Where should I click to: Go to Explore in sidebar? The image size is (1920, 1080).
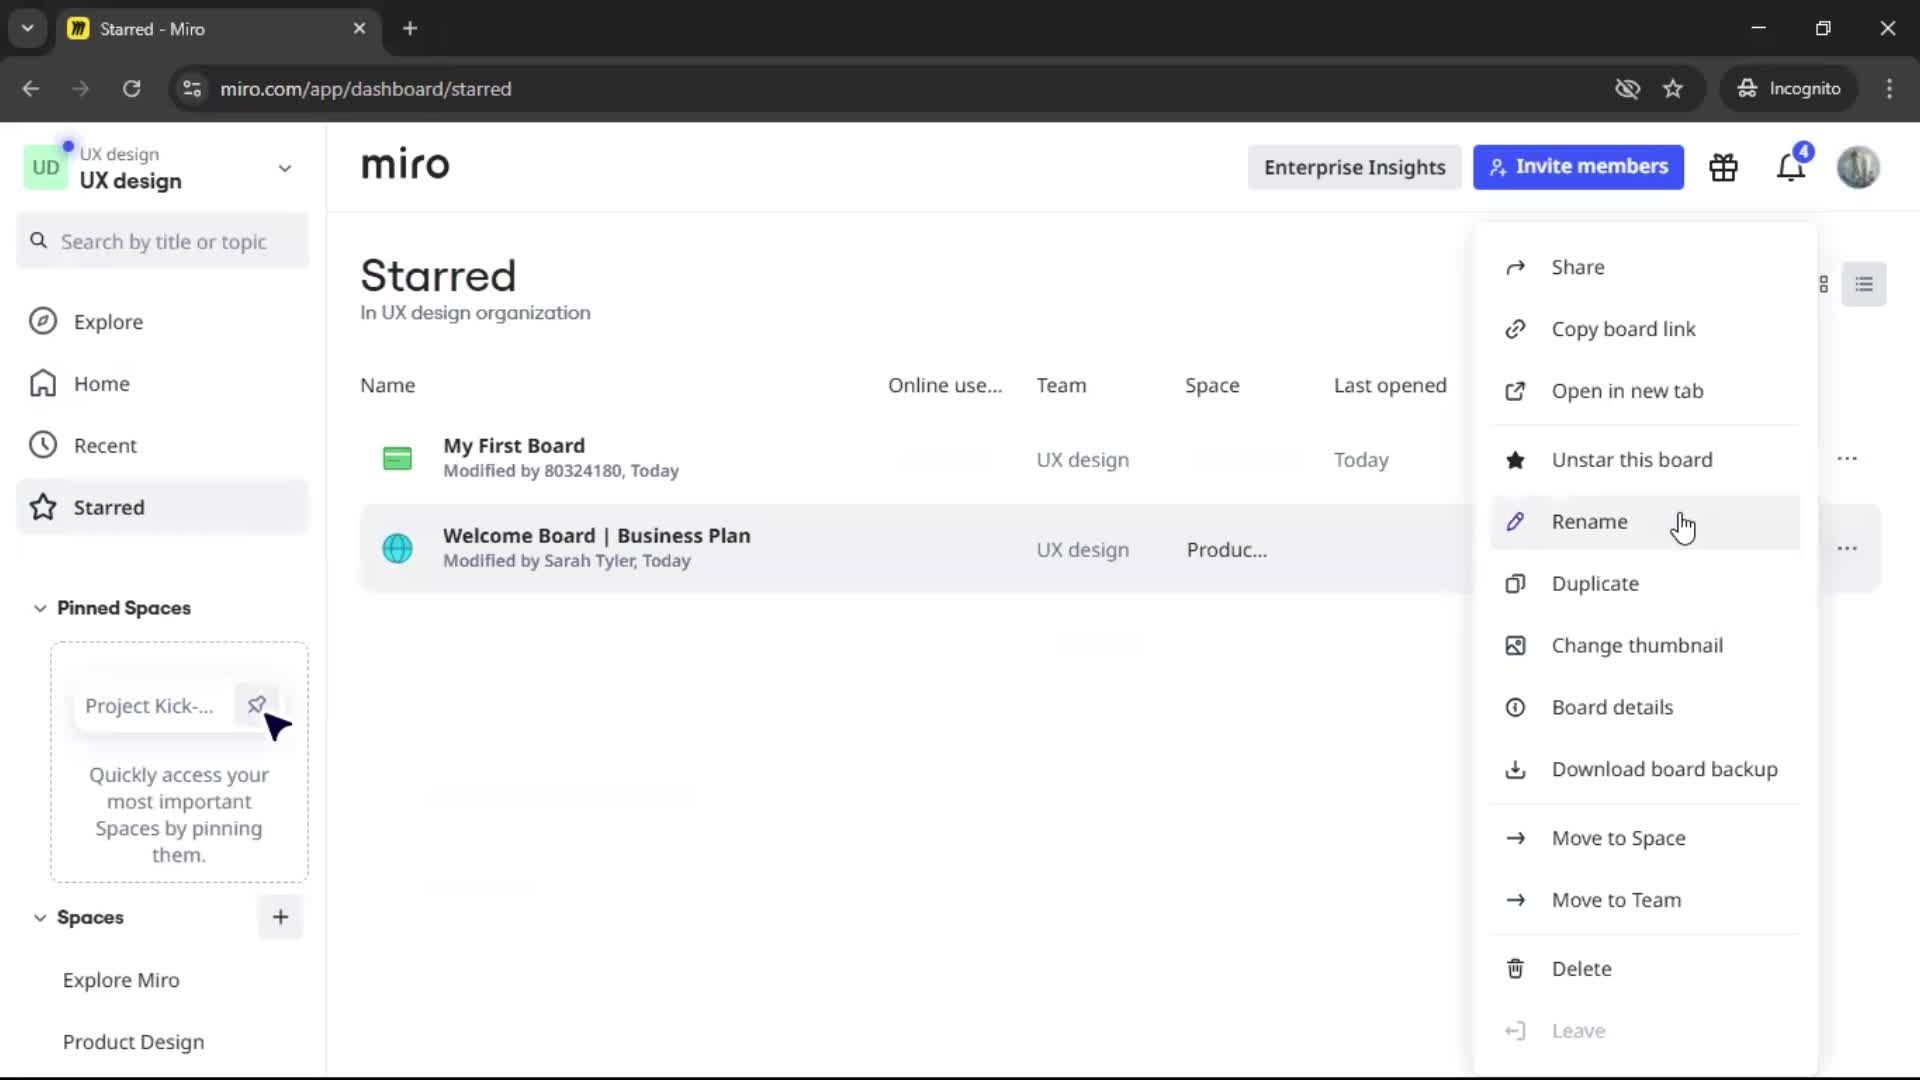coord(163,322)
